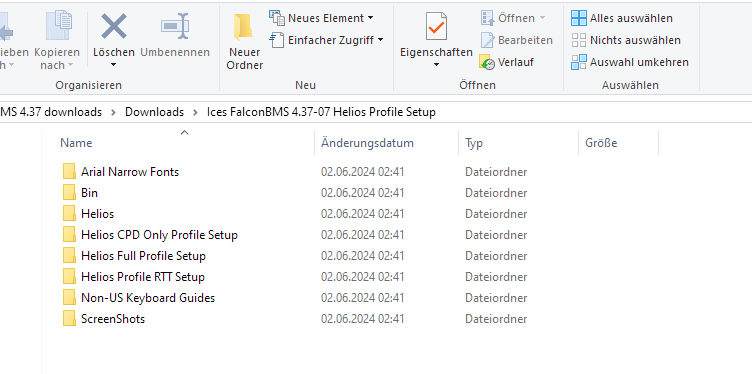Screen dimensions: 752x374
Task: Click Helios Full Profile Setup name
Action: 143,256
